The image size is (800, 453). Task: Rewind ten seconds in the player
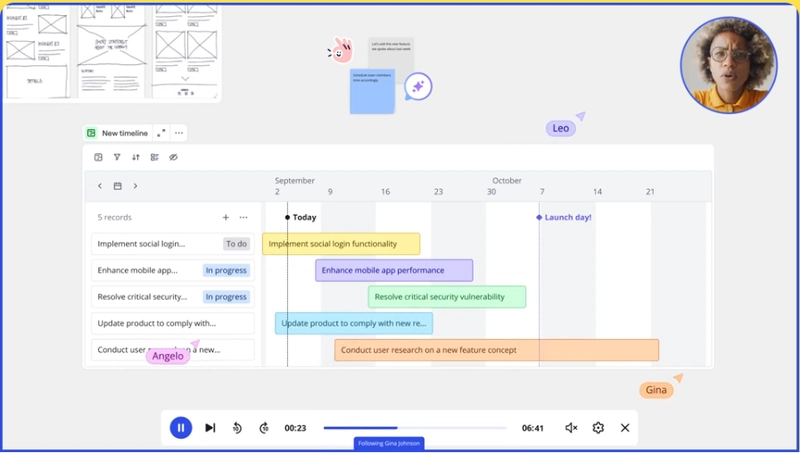click(x=237, y=428)
